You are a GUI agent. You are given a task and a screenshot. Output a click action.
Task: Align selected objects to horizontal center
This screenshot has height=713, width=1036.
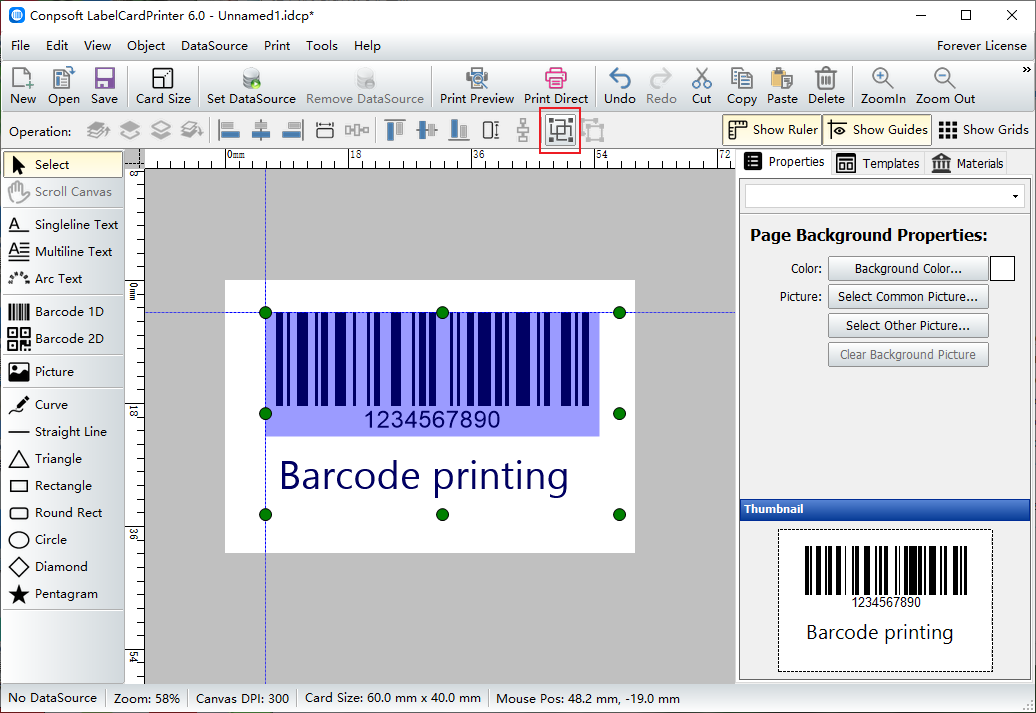(261, 130)
